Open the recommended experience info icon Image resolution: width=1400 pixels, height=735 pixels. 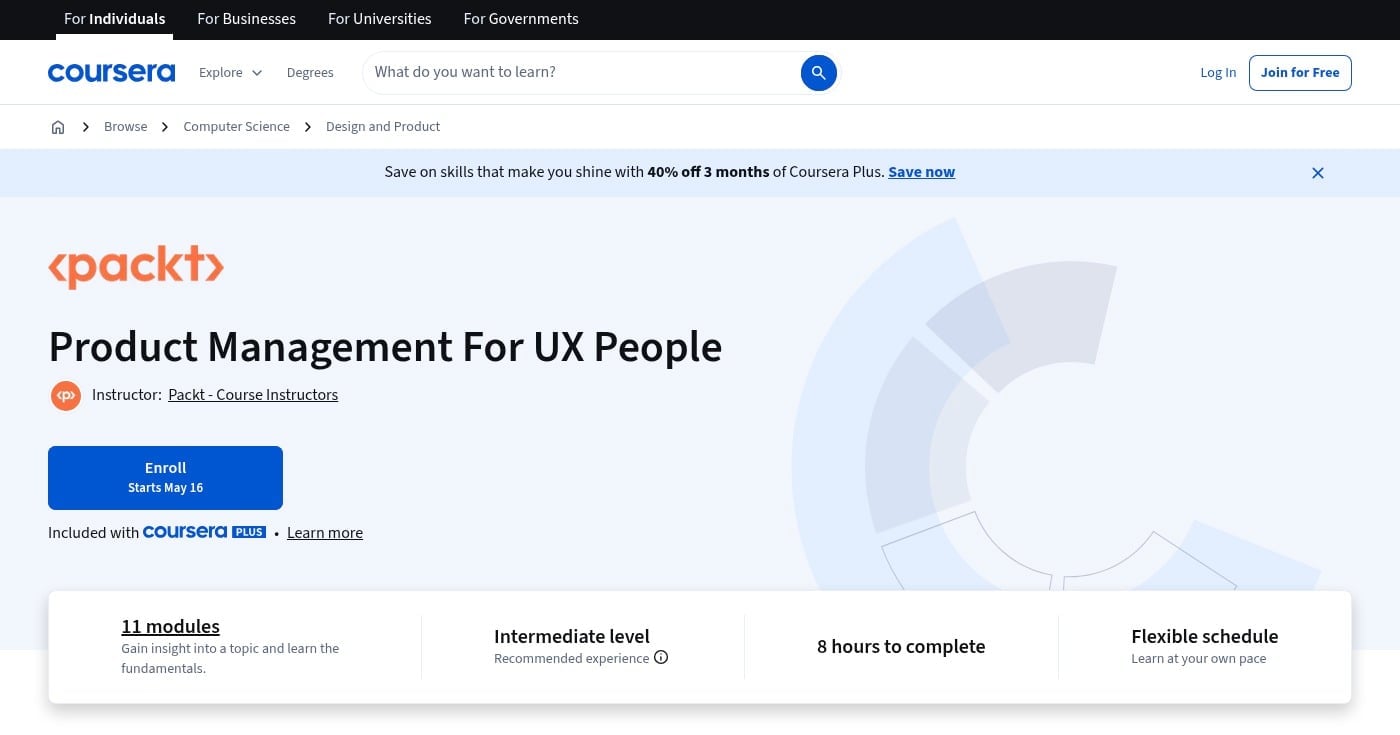[661, 657]
